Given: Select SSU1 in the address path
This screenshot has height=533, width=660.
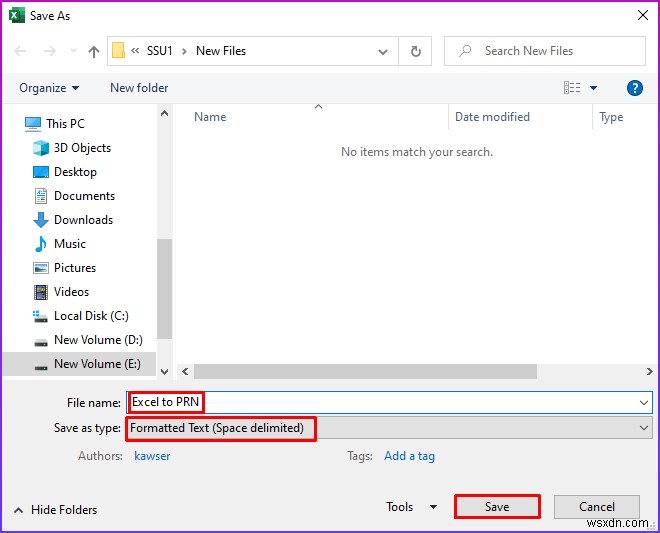Looking at the screenshot, I should [160, 51].
